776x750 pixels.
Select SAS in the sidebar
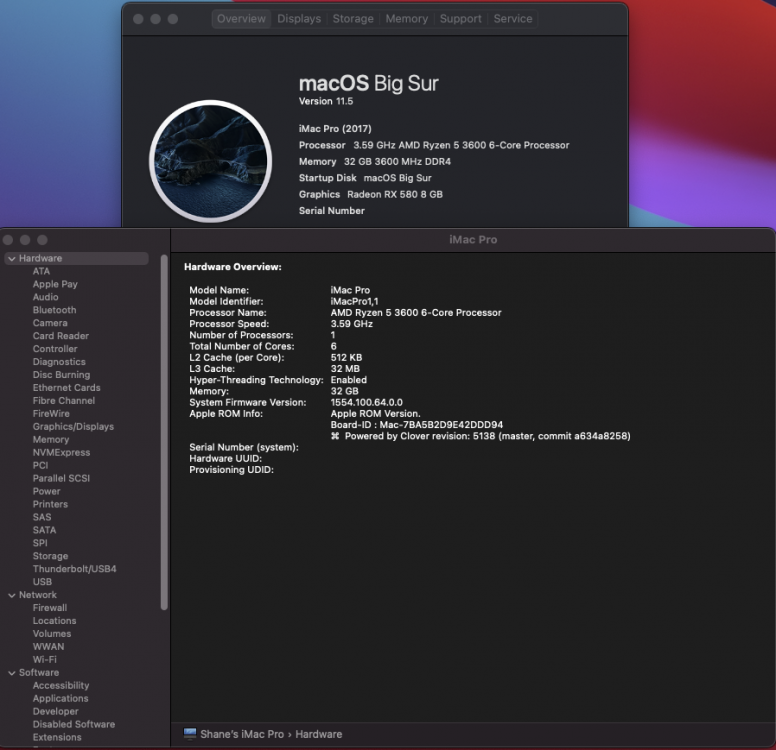(42, 517)
